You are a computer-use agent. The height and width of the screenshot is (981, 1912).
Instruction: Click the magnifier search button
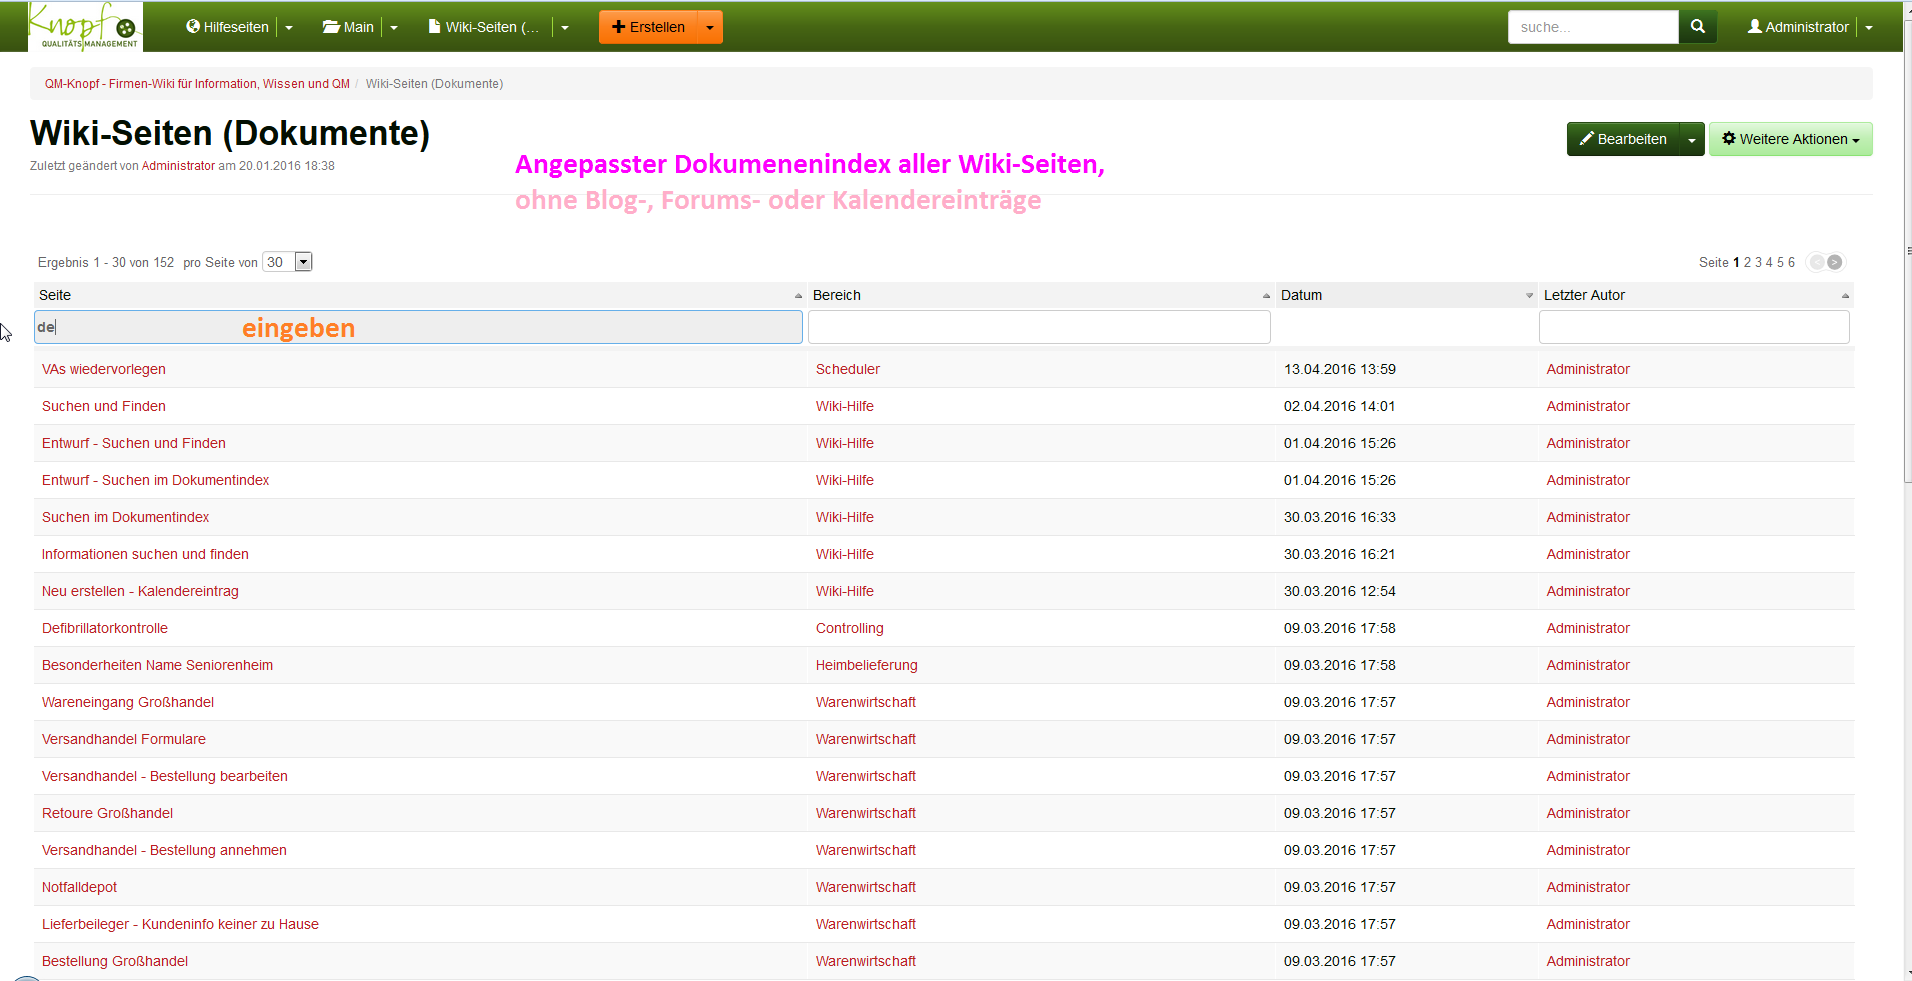[x=1697, y=27]
